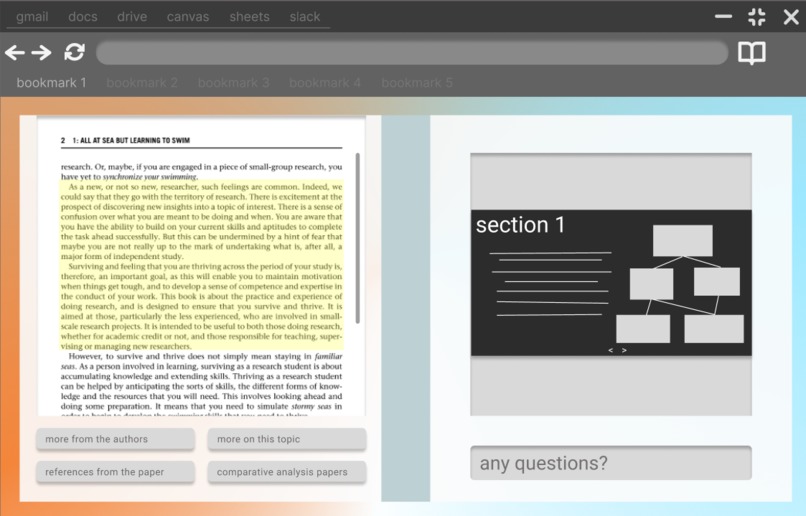Switch to the slack tab
The image size is (806, 516).
point(305,17)
